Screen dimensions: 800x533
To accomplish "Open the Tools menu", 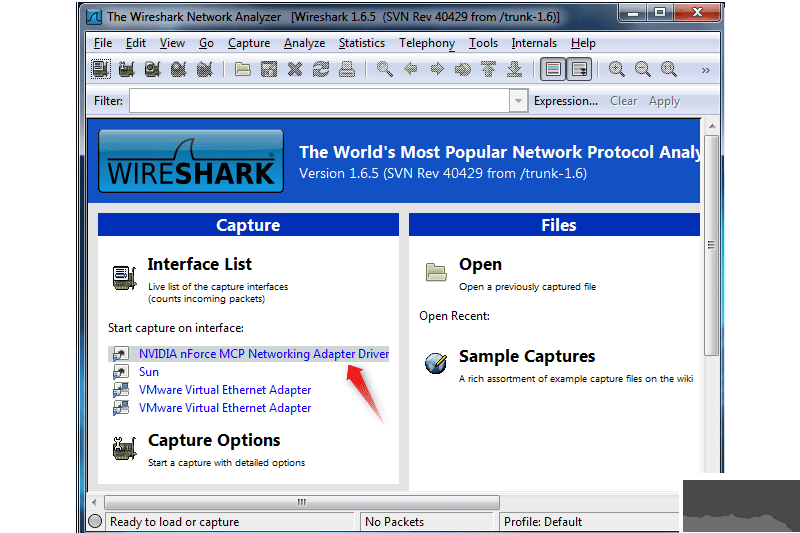I will click(x=483, y=43).
